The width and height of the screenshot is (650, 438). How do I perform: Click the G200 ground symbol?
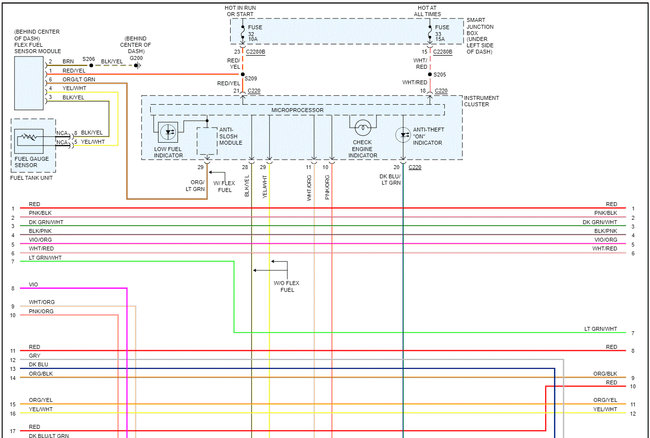pos(138,65)
